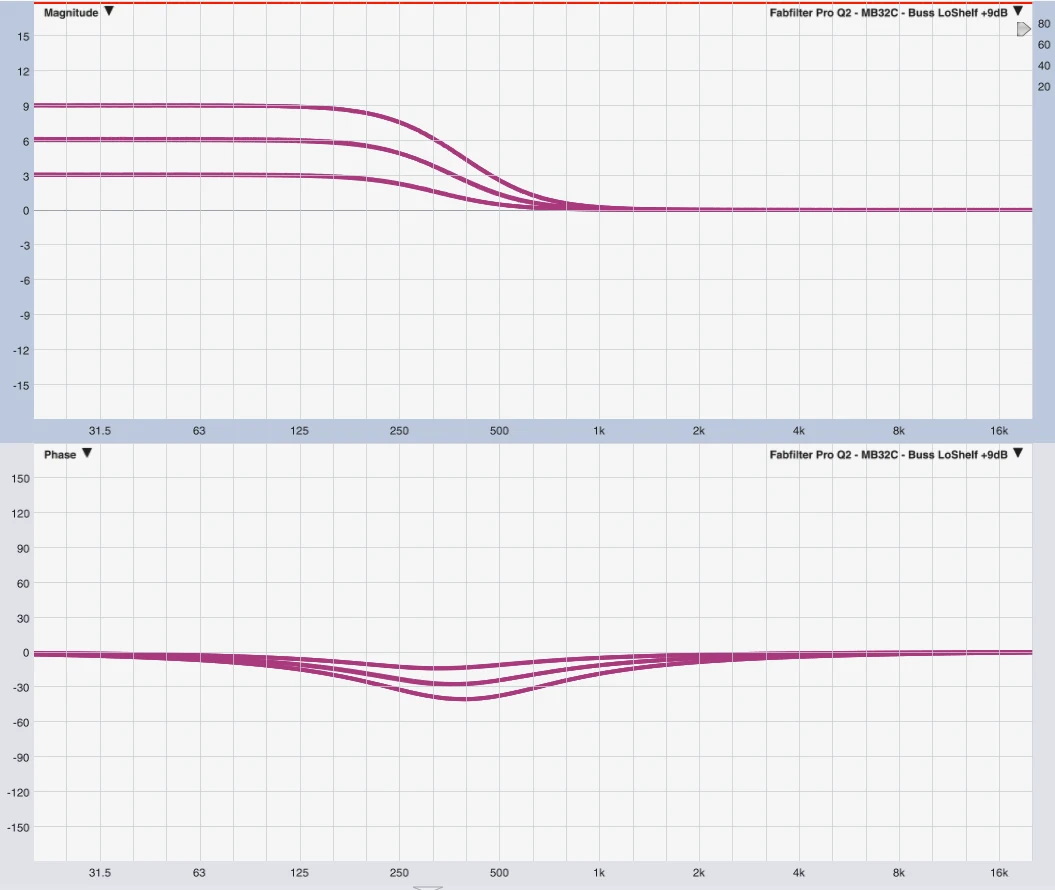The width and height of the screenshot is (1055, 890).
Task: Expand the trace selector arrow in Phase pane
Action: 1018,454
